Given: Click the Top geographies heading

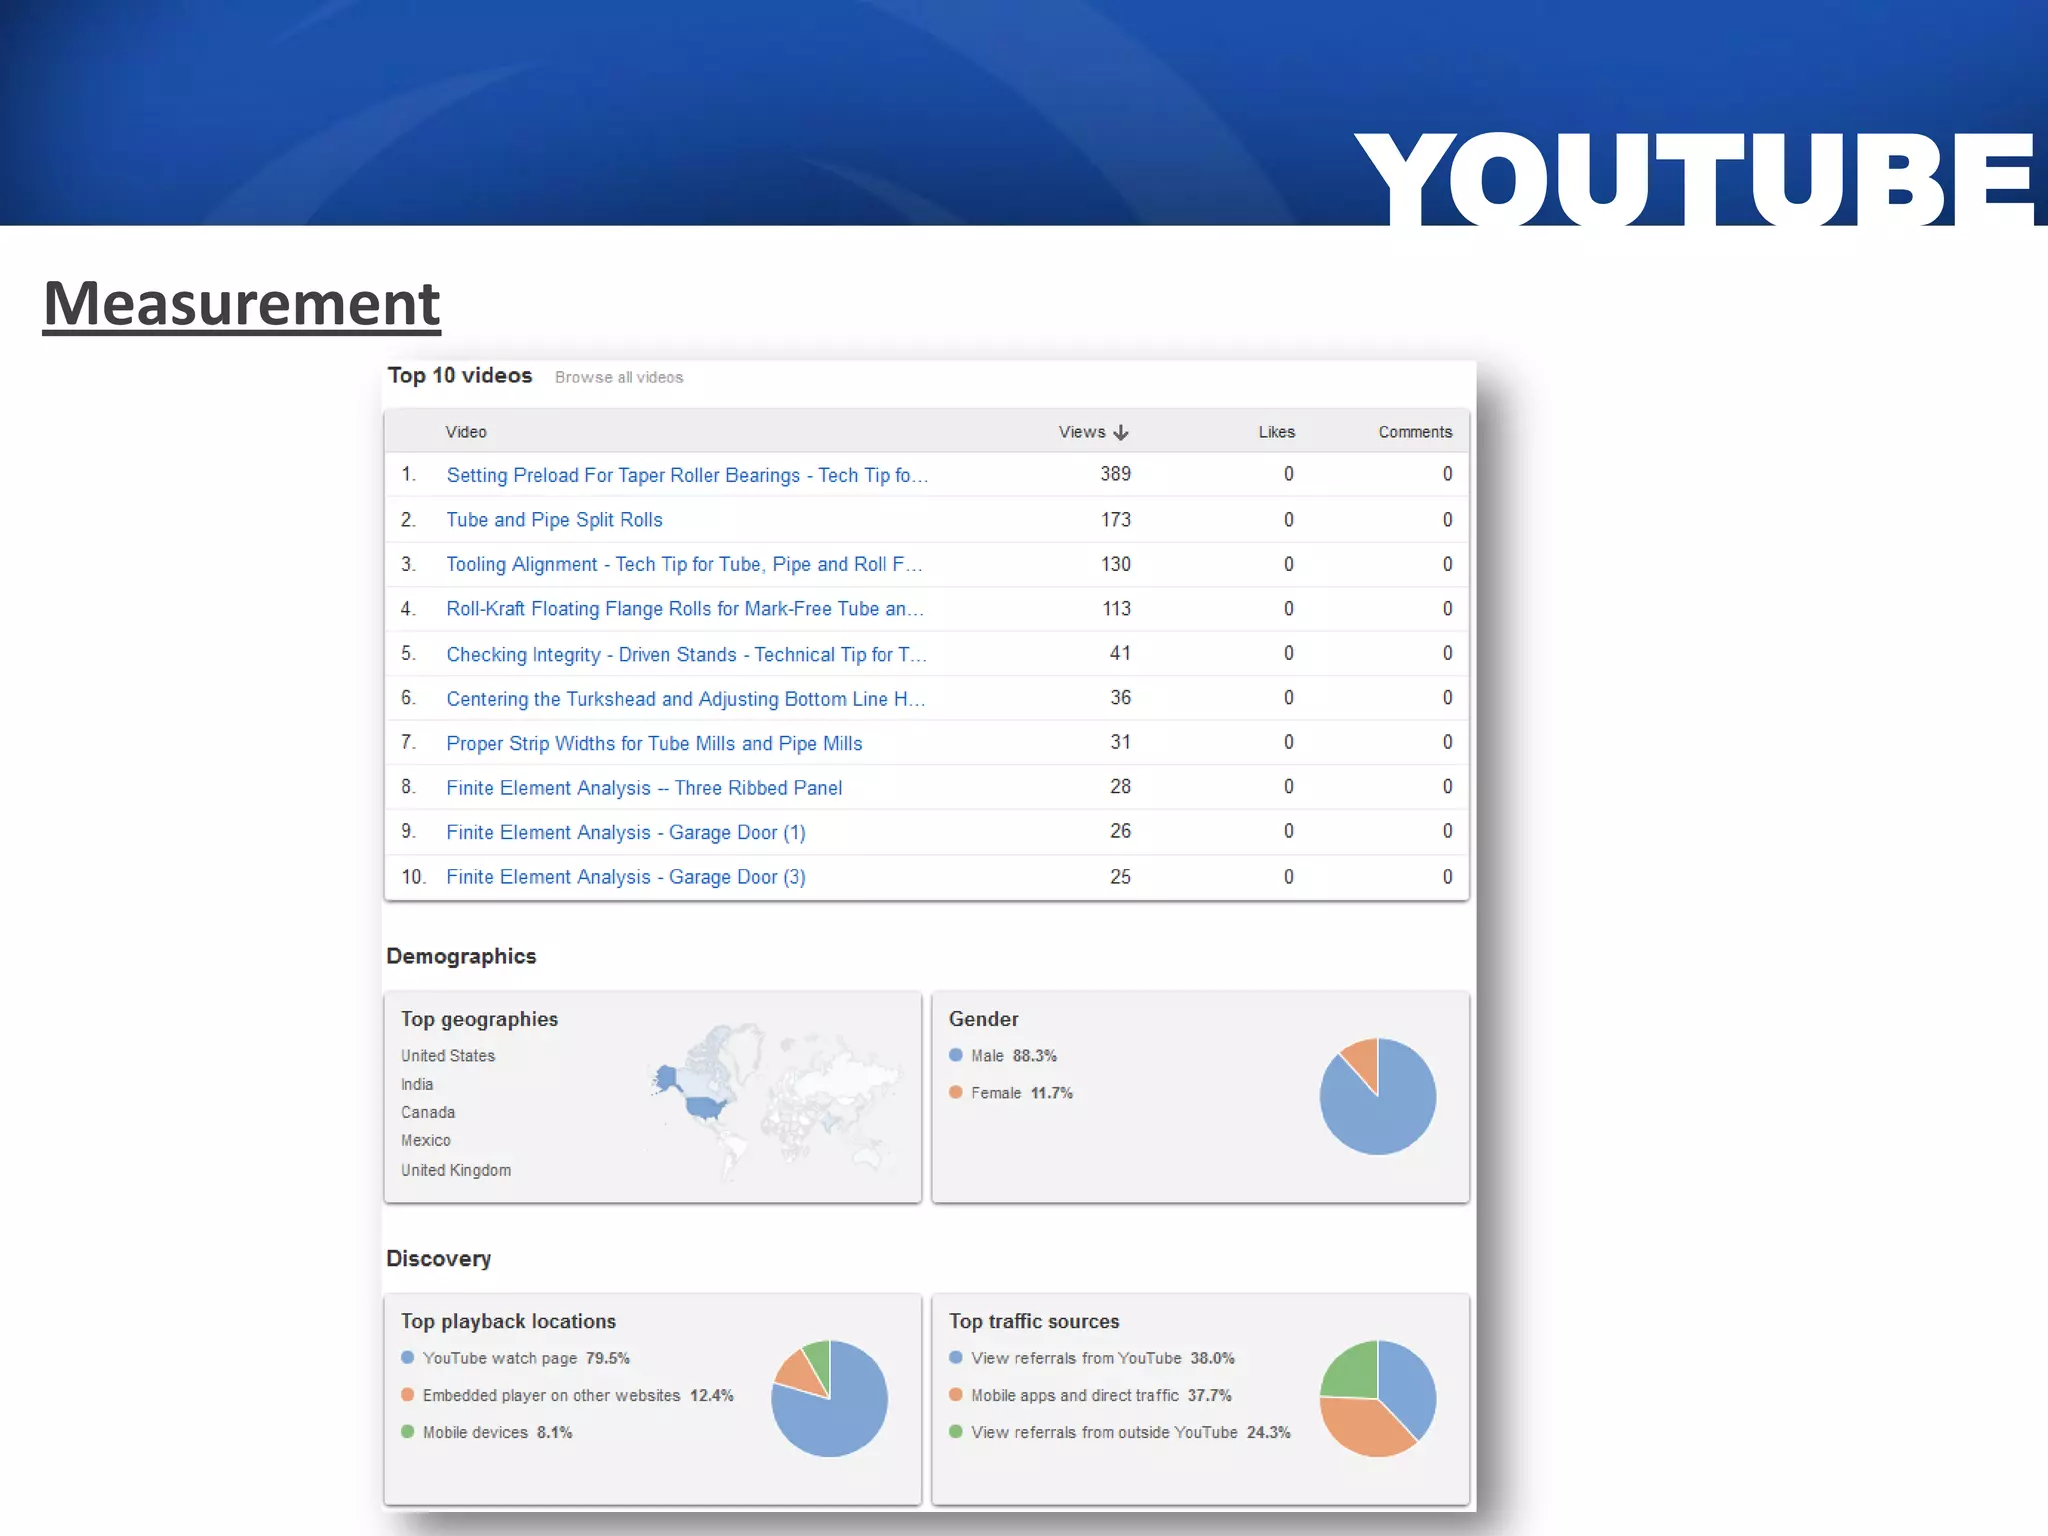Looking at the screenshot, I should click(x=480, y=1019).
